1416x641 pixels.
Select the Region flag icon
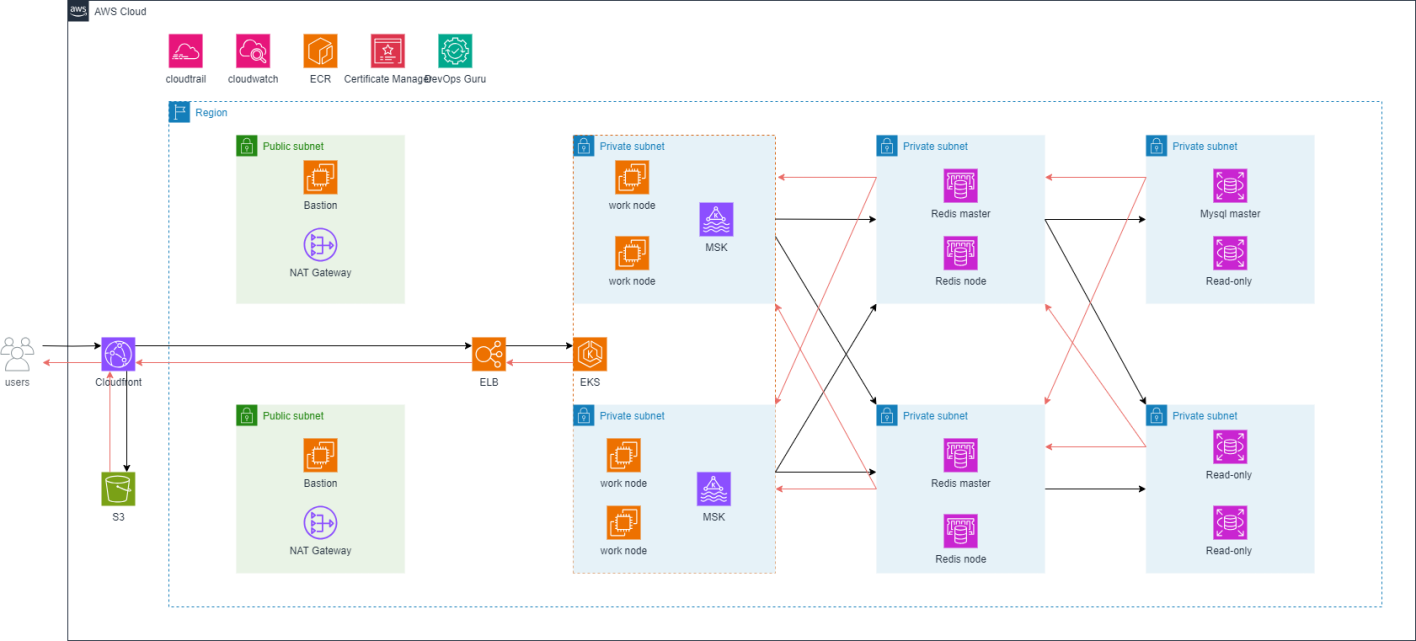pos(180,113)
